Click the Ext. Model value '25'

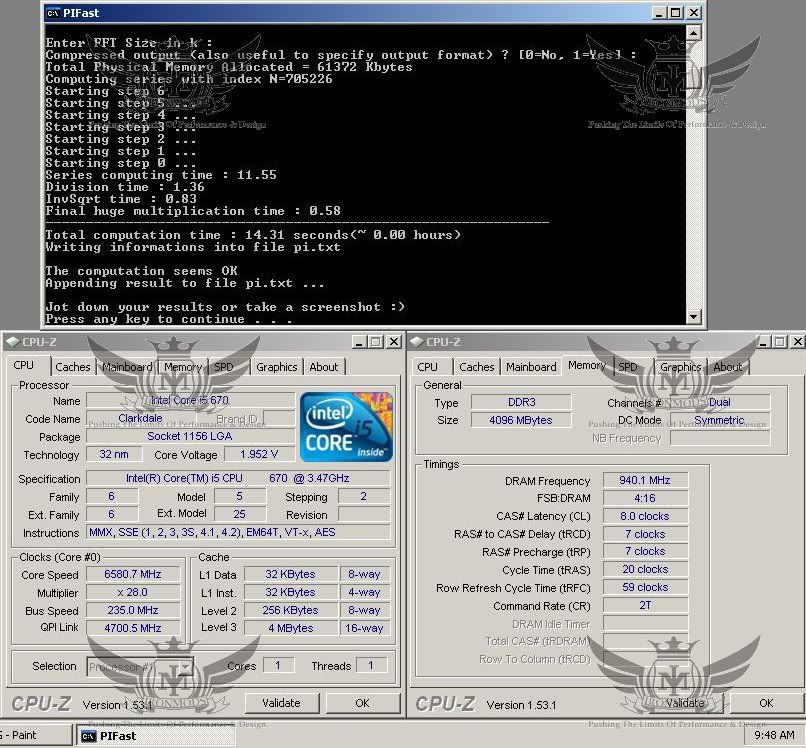(240, 514)
